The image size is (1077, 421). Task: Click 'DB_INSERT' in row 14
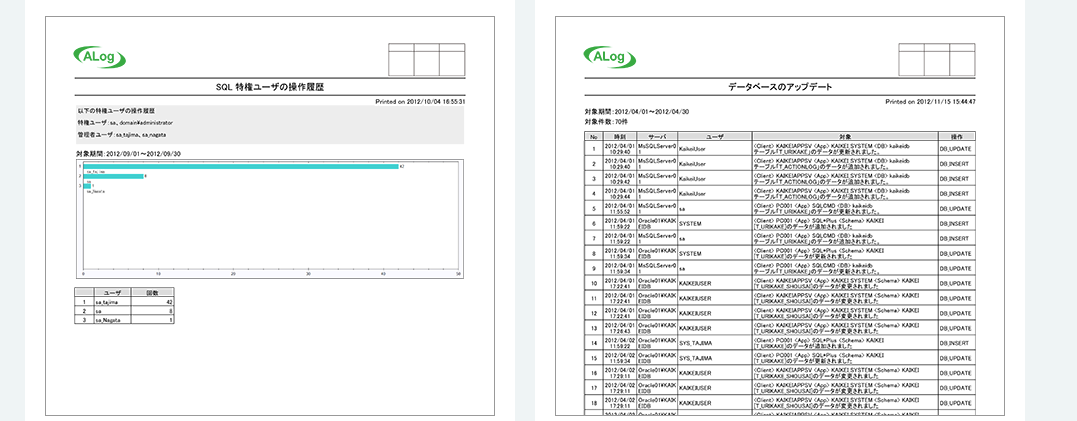point(955,342)
